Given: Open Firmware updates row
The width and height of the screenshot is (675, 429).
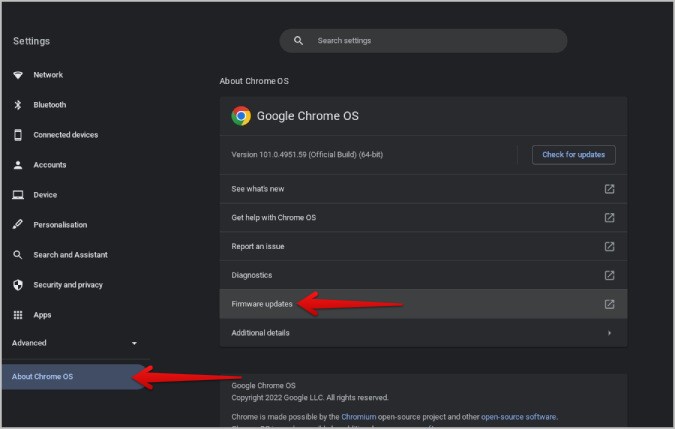Looking at the screenshot, I should tap(423, 304).
